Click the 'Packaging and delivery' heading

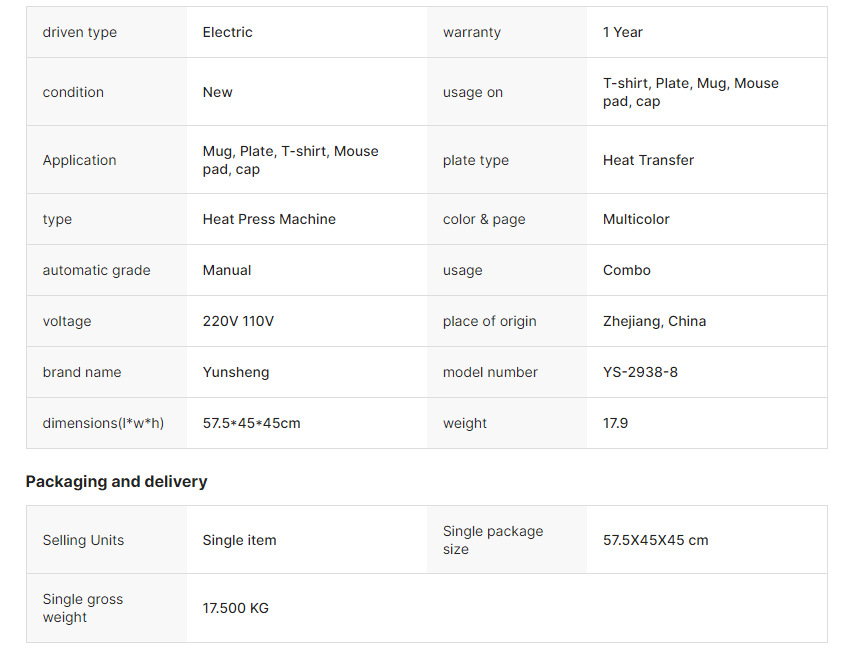pyautogui.click(x=116, y=482)
